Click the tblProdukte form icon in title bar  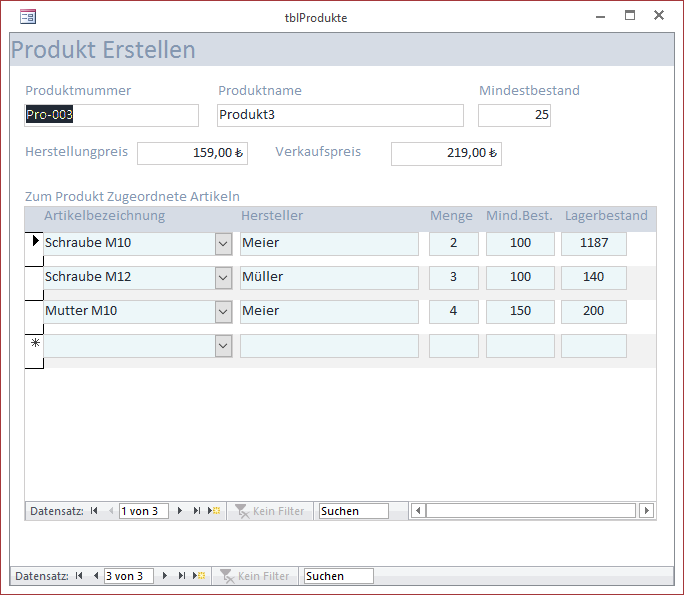pyautogui.click(x=28, y=17)
